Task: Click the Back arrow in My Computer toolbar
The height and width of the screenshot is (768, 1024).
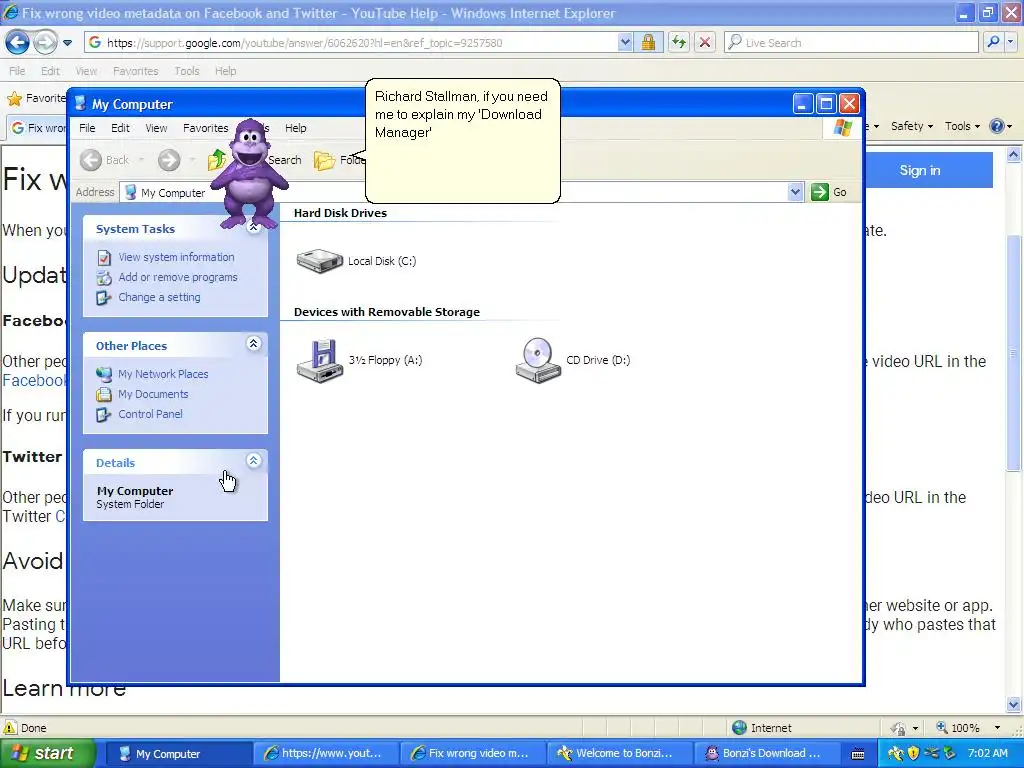Action: pyautogui.click(x=91, y=160)
